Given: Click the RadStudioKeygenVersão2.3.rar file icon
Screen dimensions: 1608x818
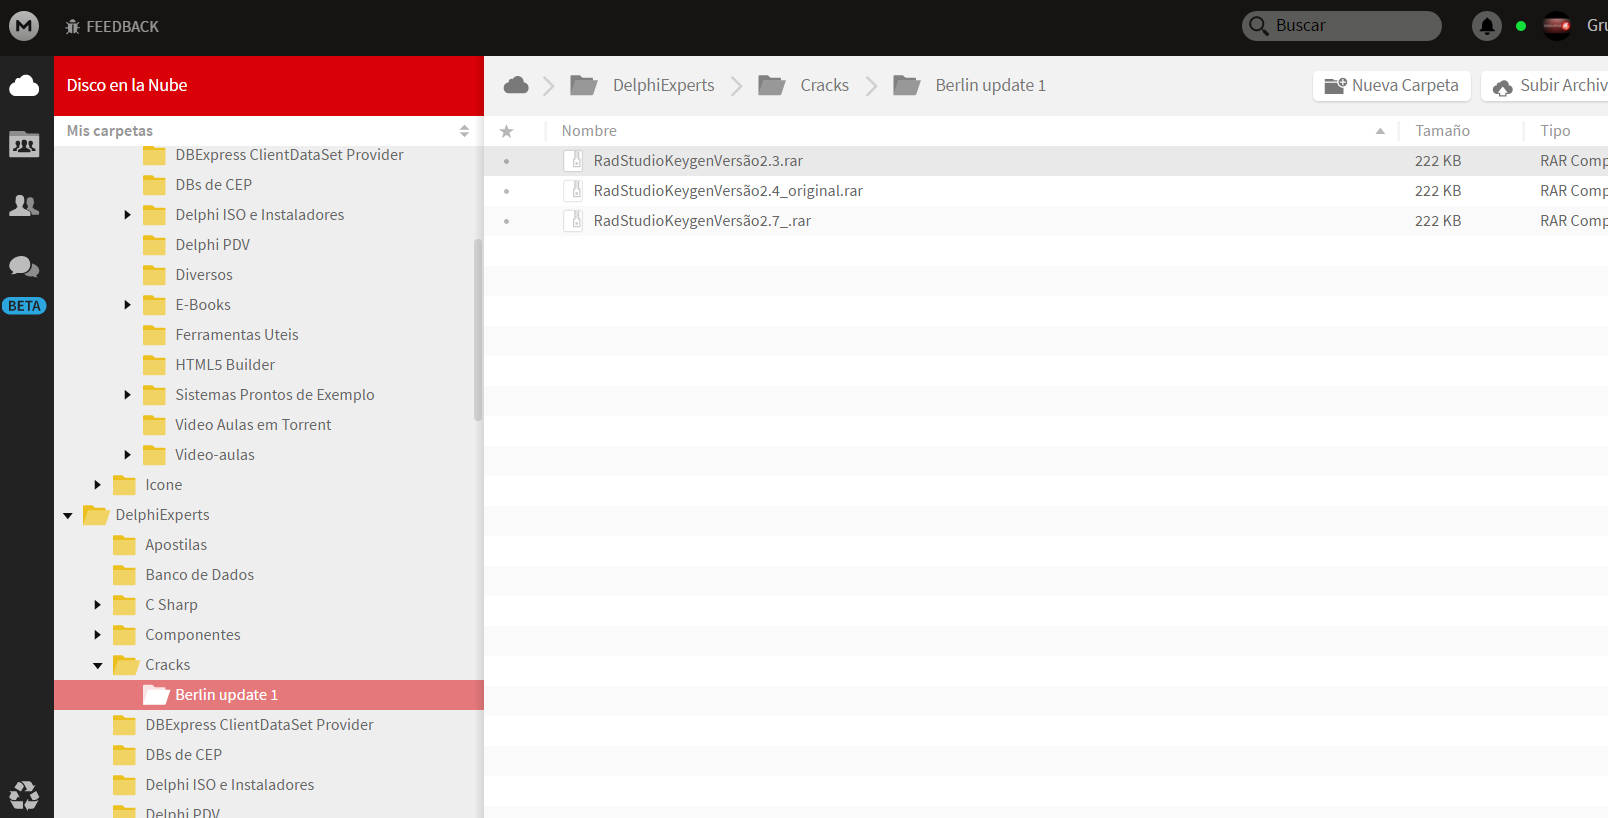Looking at the screenshot, I should 573,160.
